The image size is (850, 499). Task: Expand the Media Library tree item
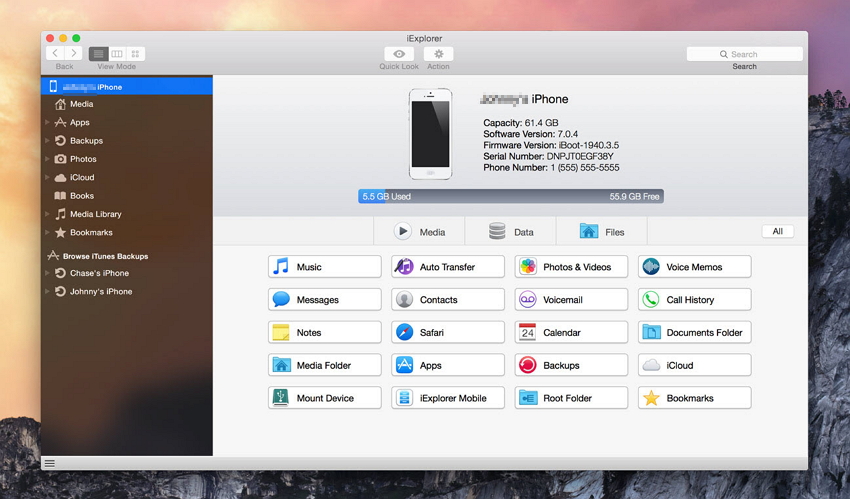pos(47,214)
